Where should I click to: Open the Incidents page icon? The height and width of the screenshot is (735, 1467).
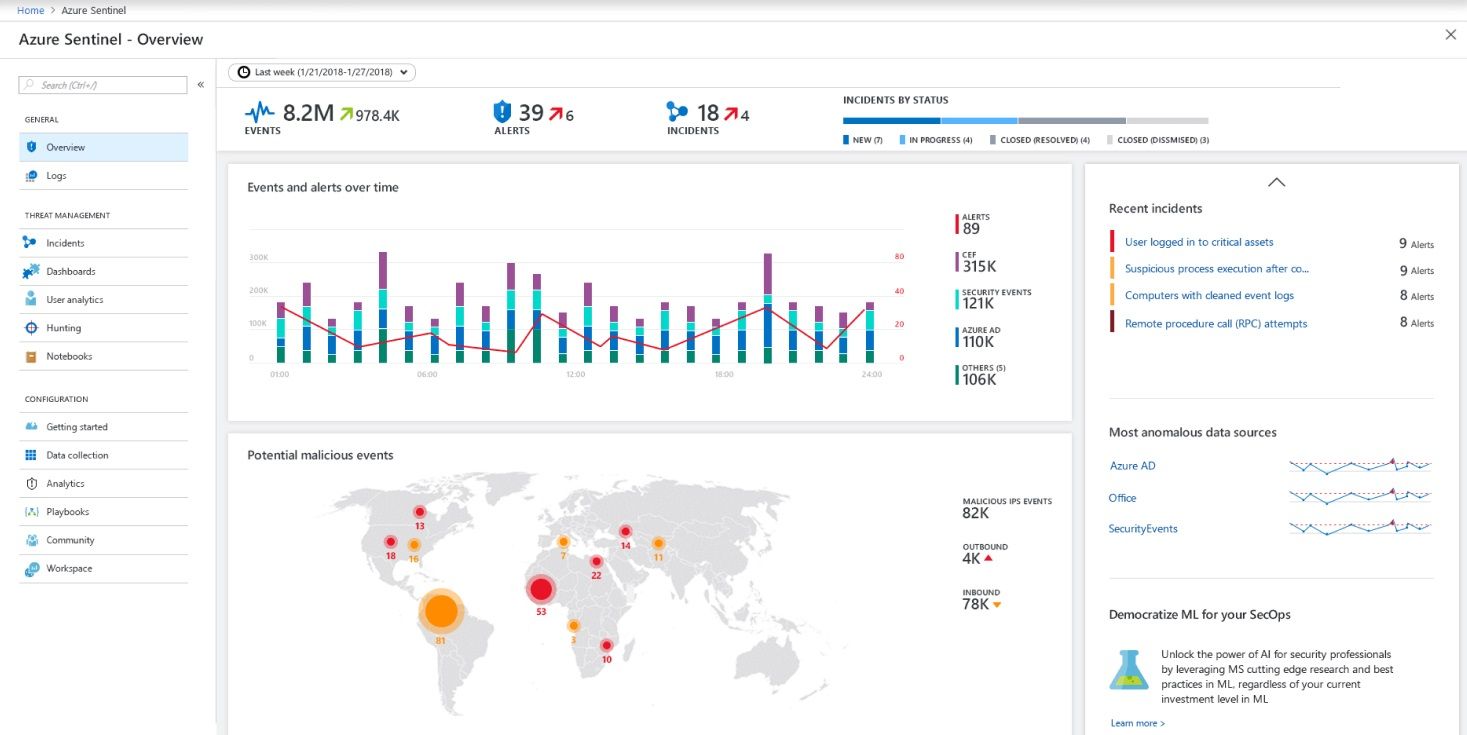pos(31,242)
